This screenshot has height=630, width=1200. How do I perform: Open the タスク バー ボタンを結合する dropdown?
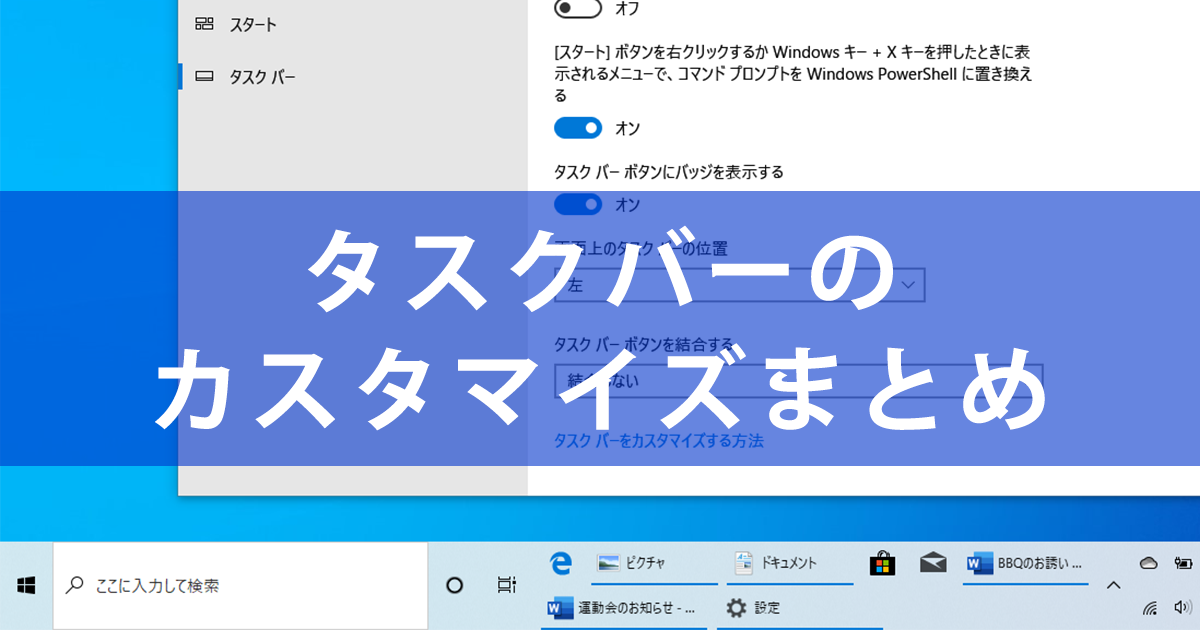(798, 381)
